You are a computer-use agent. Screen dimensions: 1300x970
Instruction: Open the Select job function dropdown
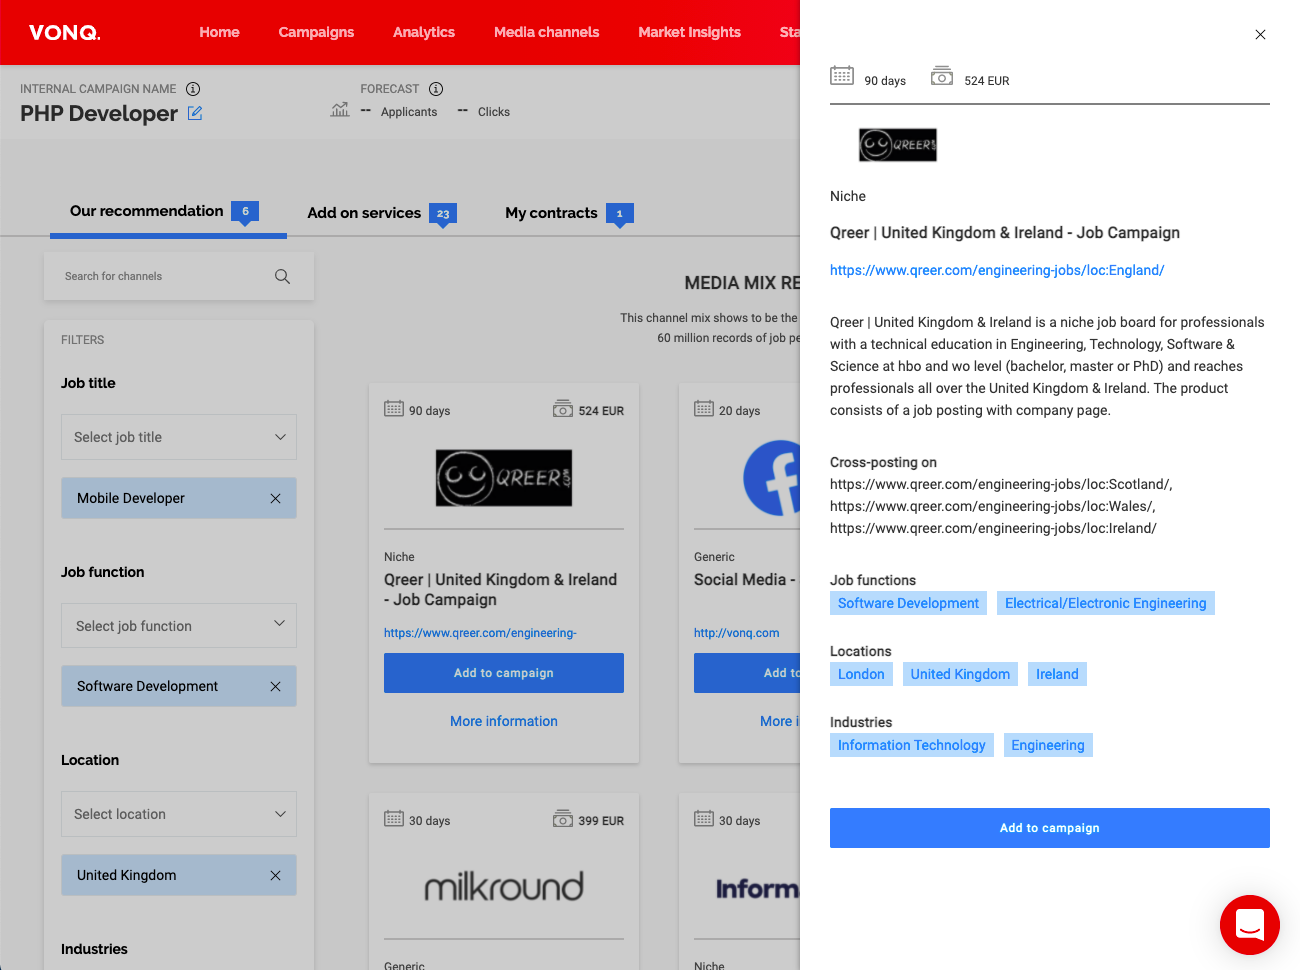click(x=179, y=625)
